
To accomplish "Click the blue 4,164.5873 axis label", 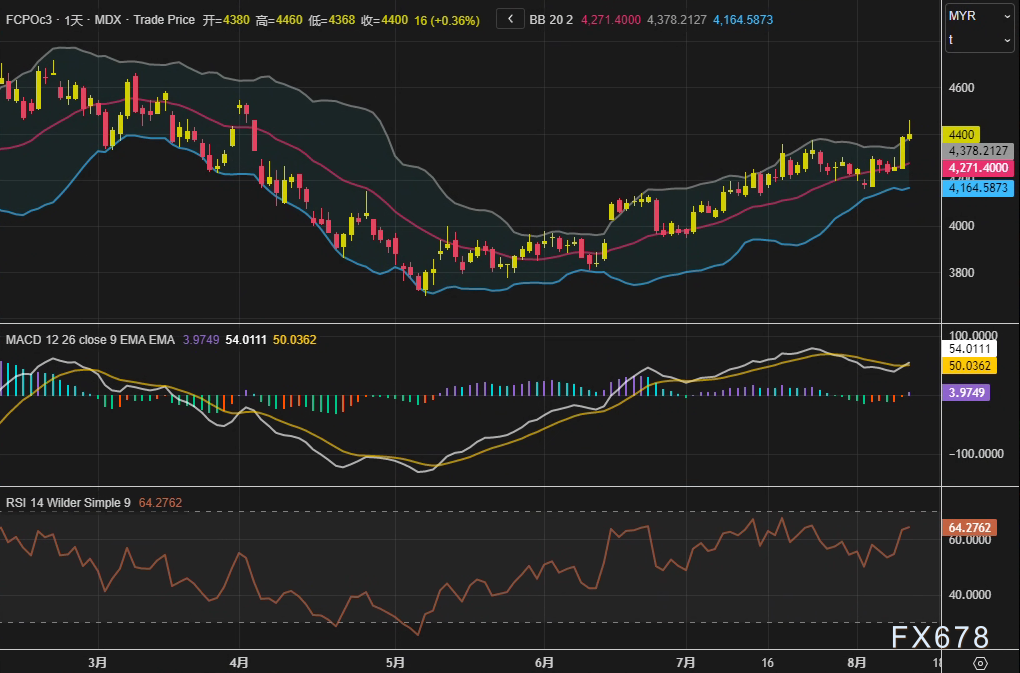I will click(x=978, y=187).
